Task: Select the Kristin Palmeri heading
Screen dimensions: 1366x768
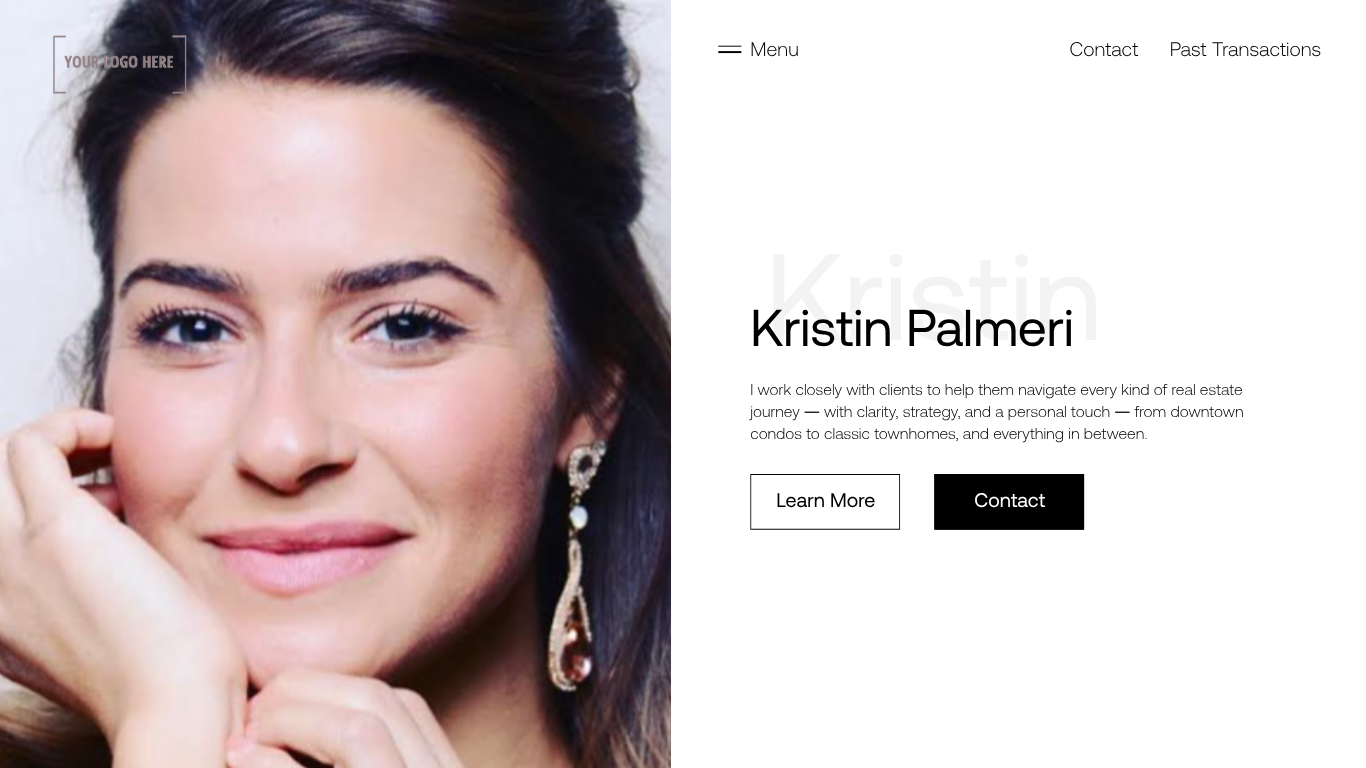Action: [x=911, y=328]
